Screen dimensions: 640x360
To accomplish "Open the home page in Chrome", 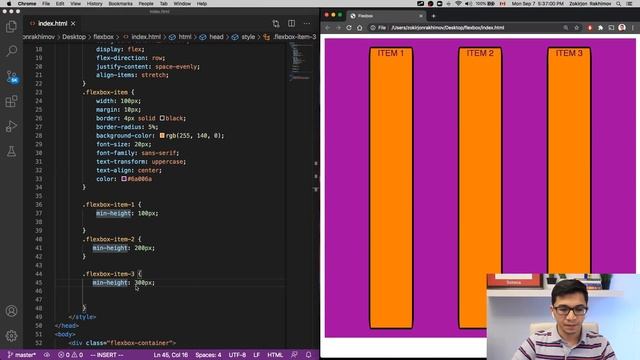I will (x=360, y=28).
